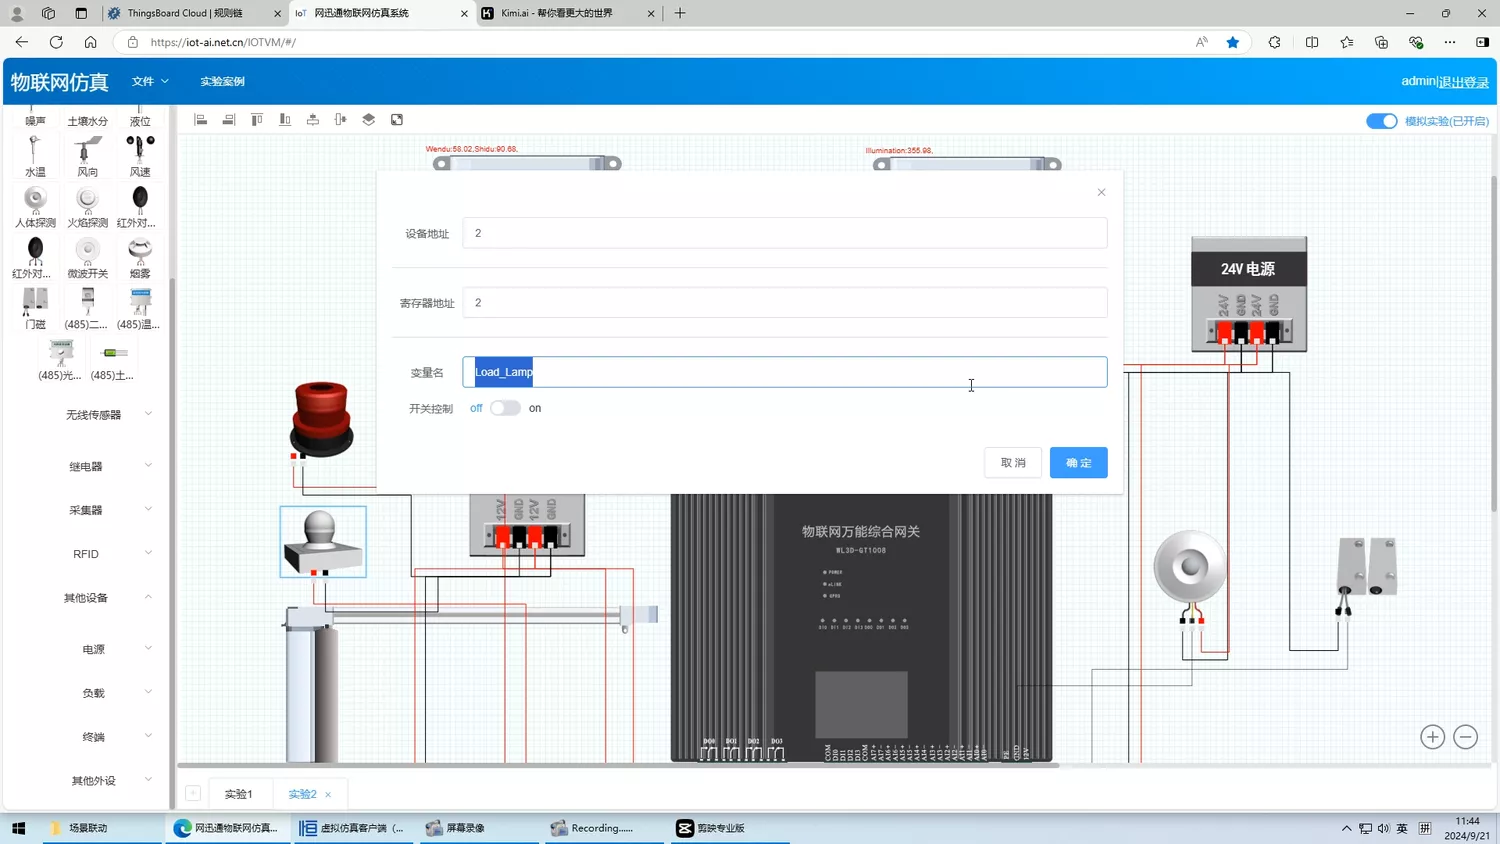Zoom out canvas with minus icon
The height and width of the screenshot is (844, 1500).
coord(1465,737)
